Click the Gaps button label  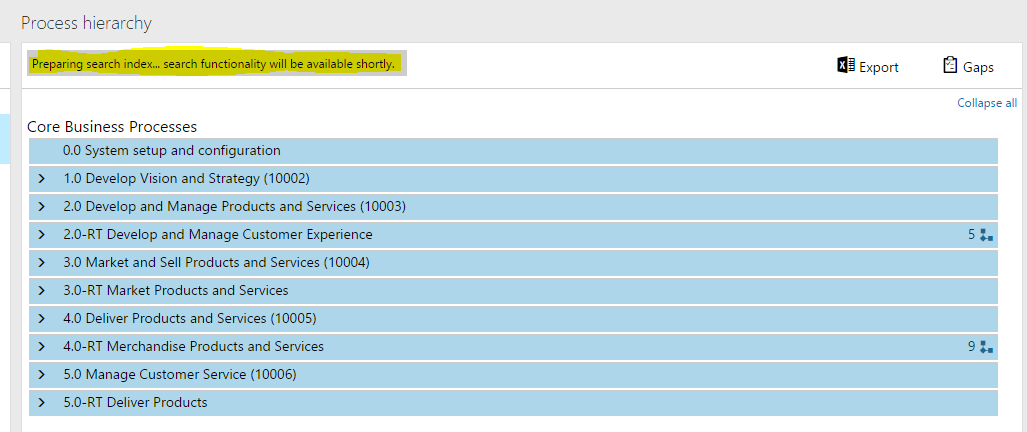978,67
